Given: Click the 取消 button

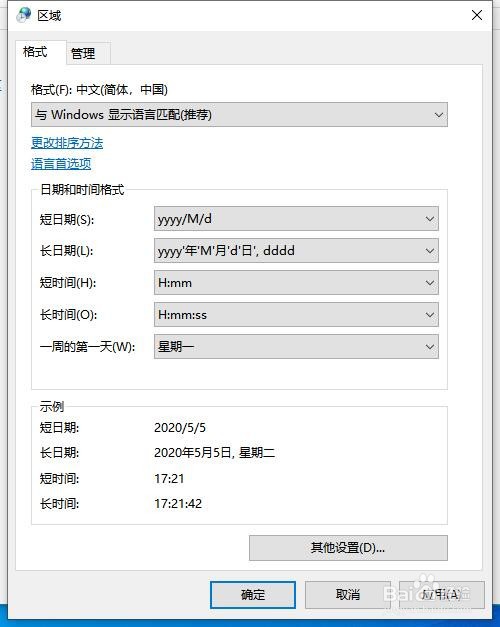Looking at the screenshot, I should click(x=348, y=595).
